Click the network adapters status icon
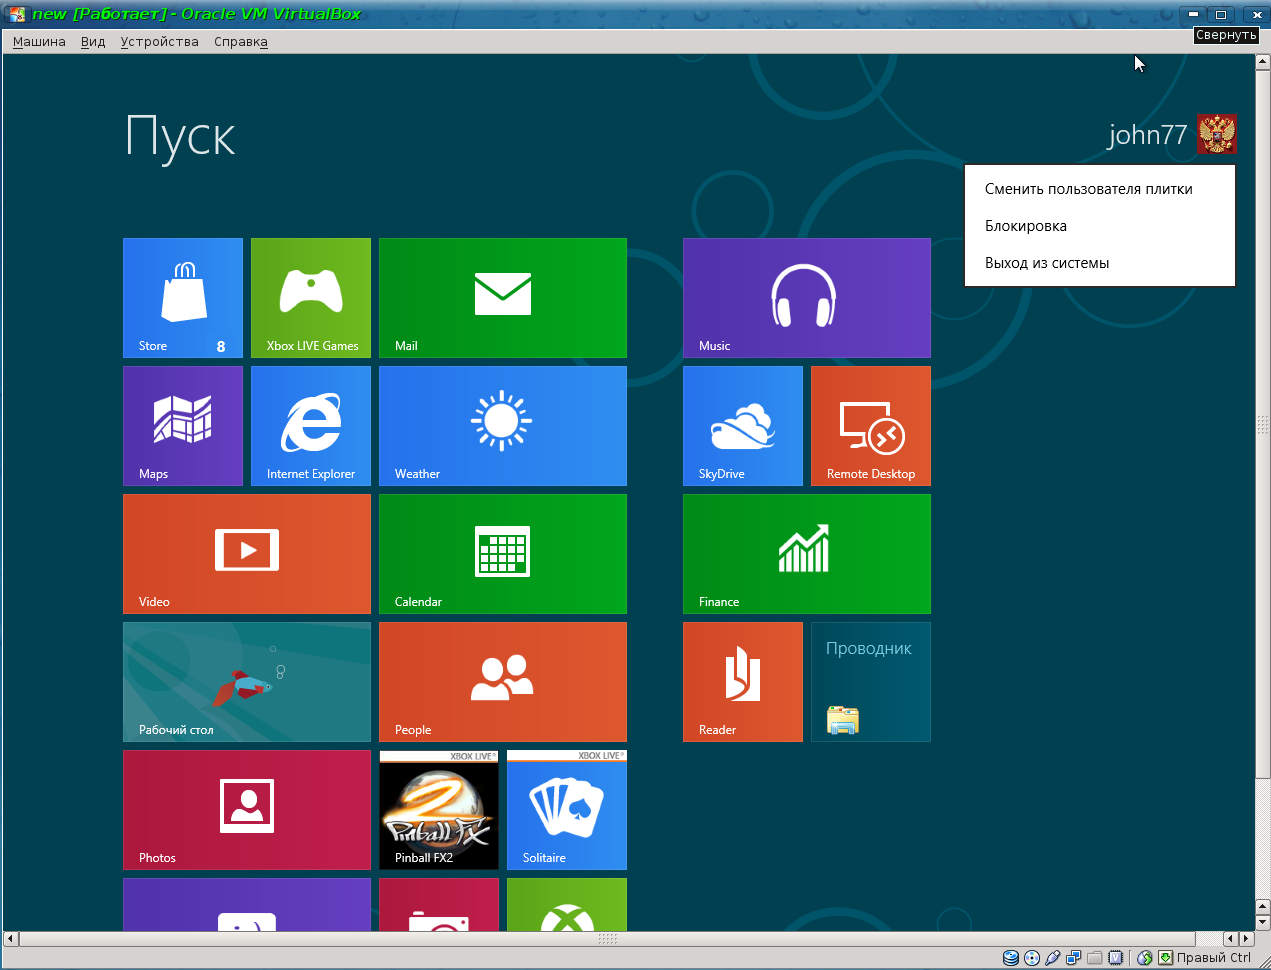Viewport: 1271px width, 970px height. pyautogui.click(x=1074, y=958)
